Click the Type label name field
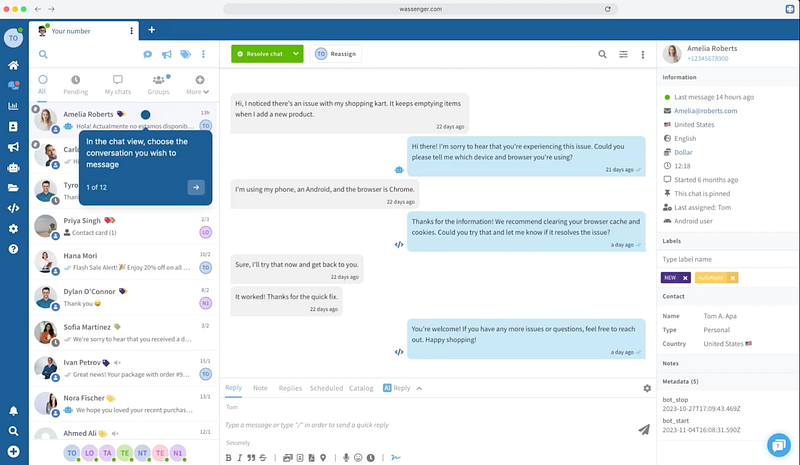 [727, 258]
